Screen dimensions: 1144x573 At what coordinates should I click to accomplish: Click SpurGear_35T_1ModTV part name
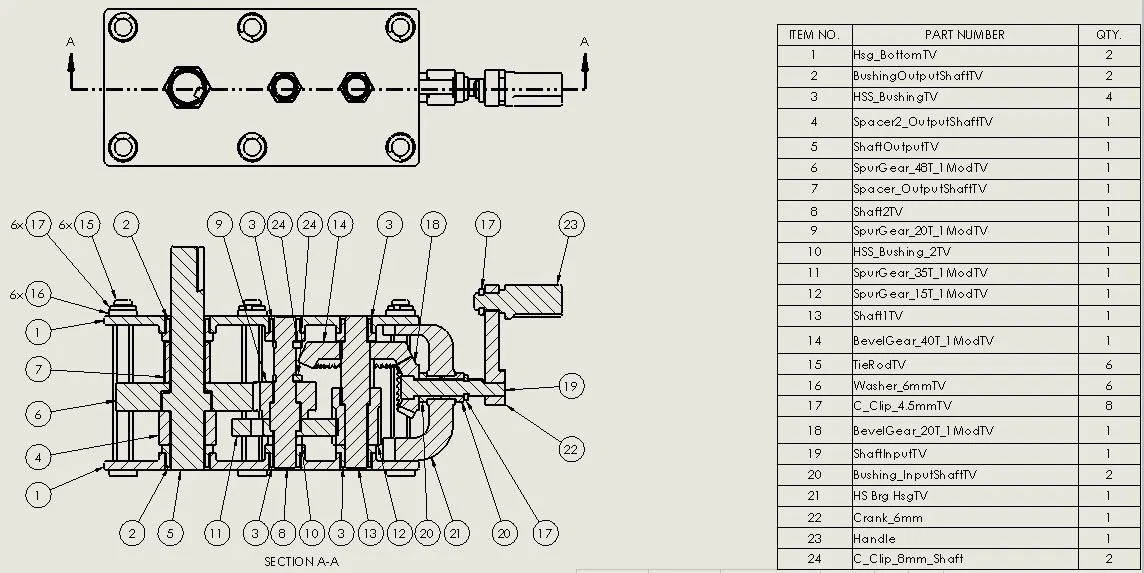point(965,273)
